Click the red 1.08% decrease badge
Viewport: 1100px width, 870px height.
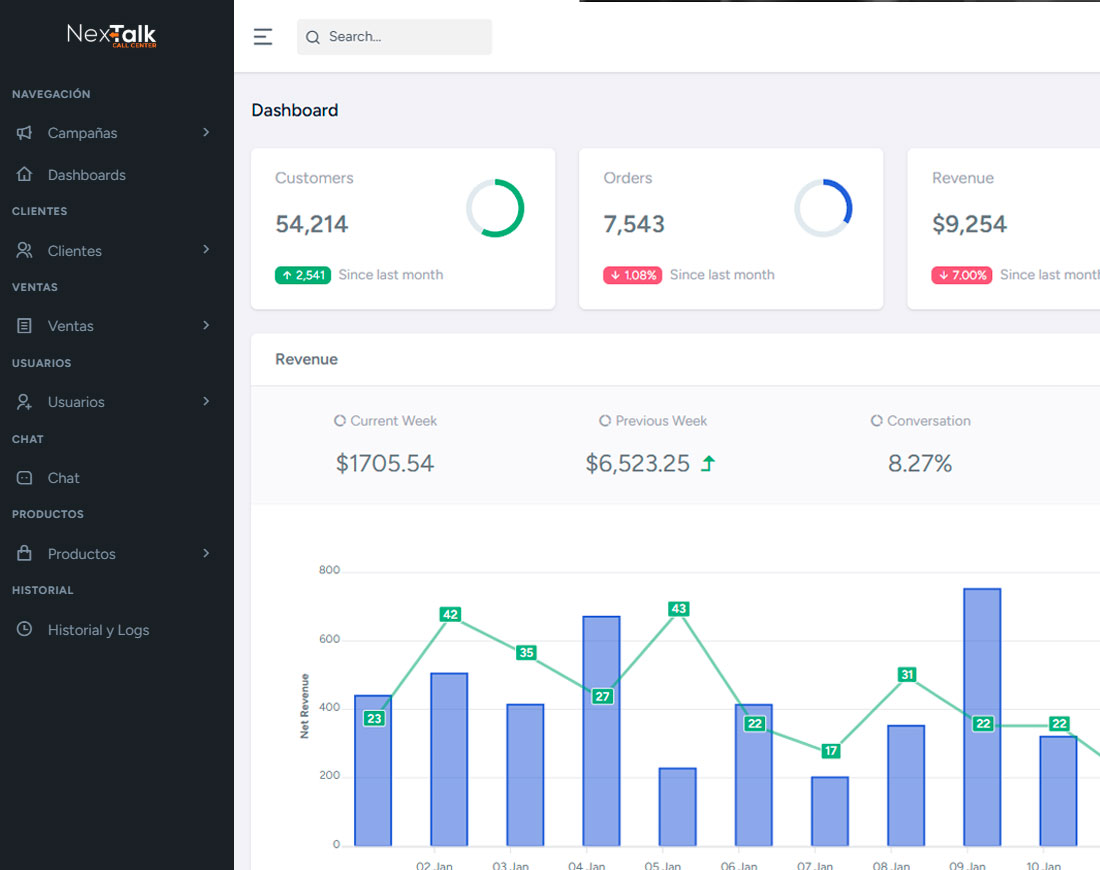coord(633,275)
